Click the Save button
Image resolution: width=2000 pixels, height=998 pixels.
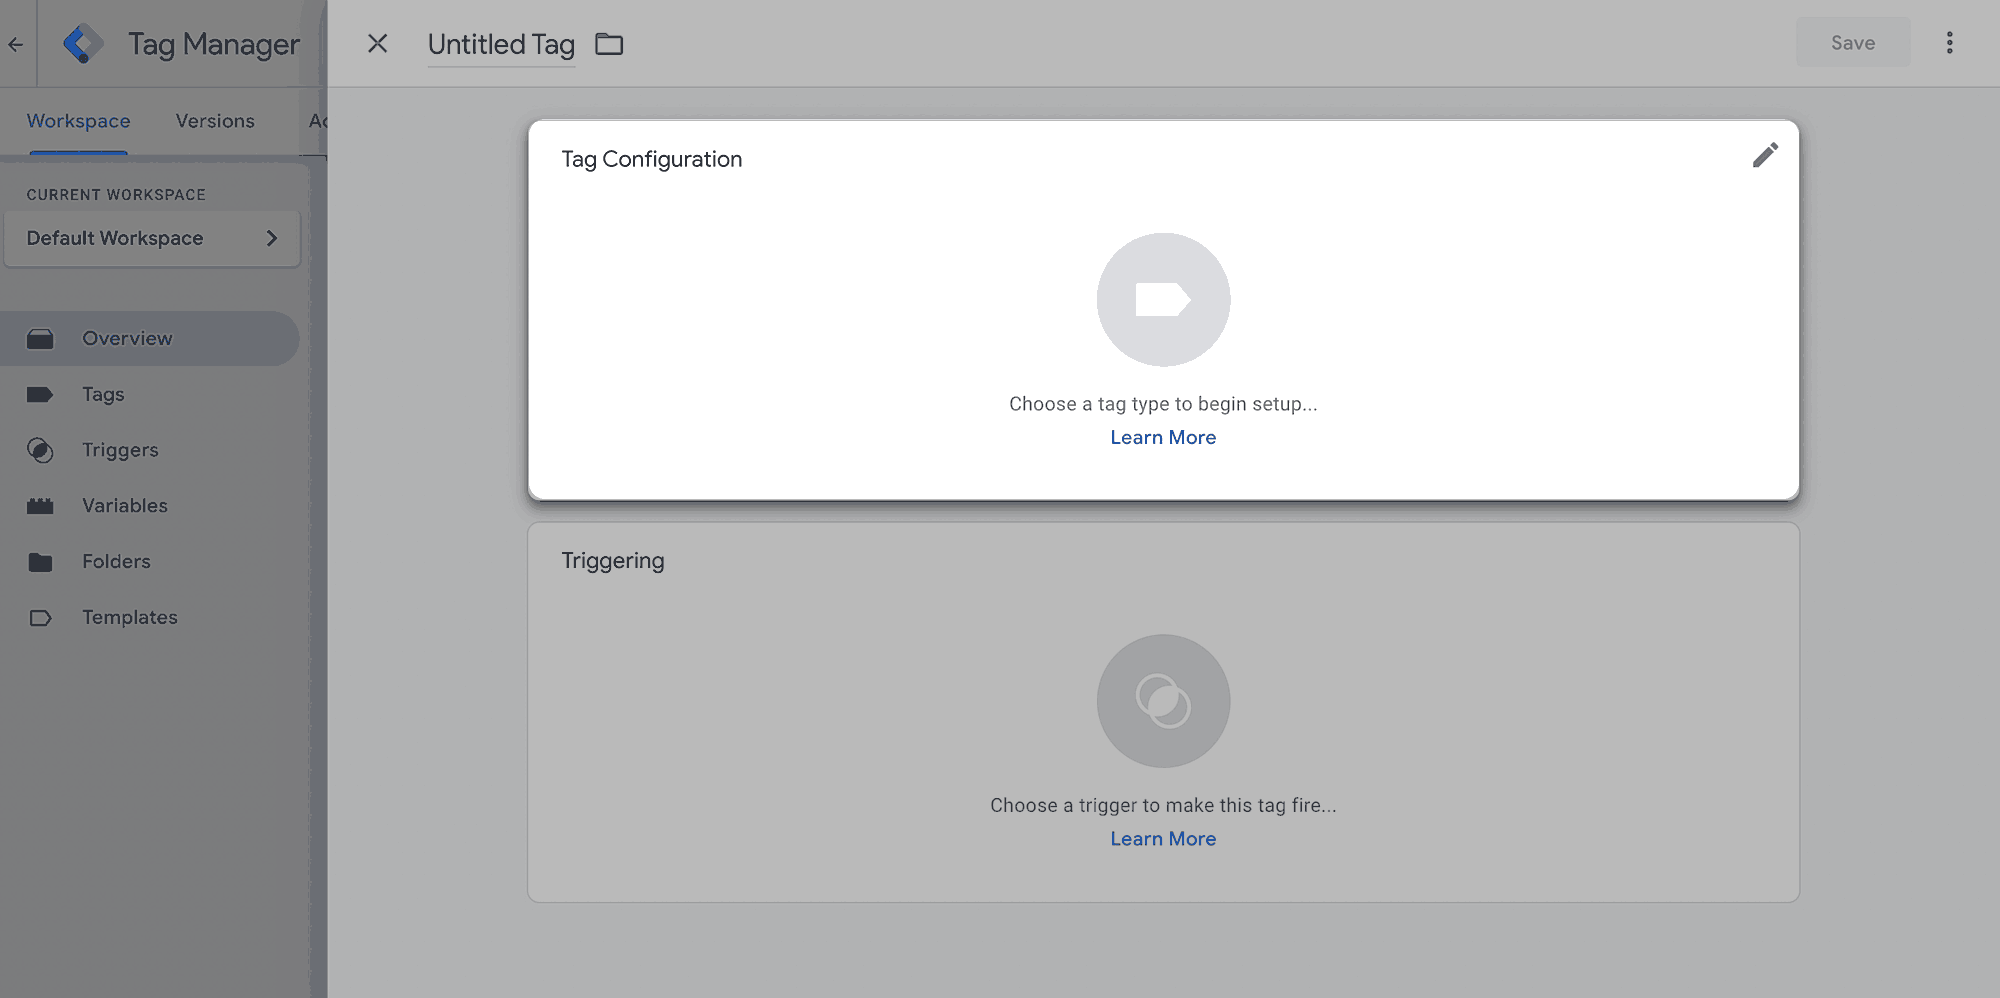pos(1852,43)
